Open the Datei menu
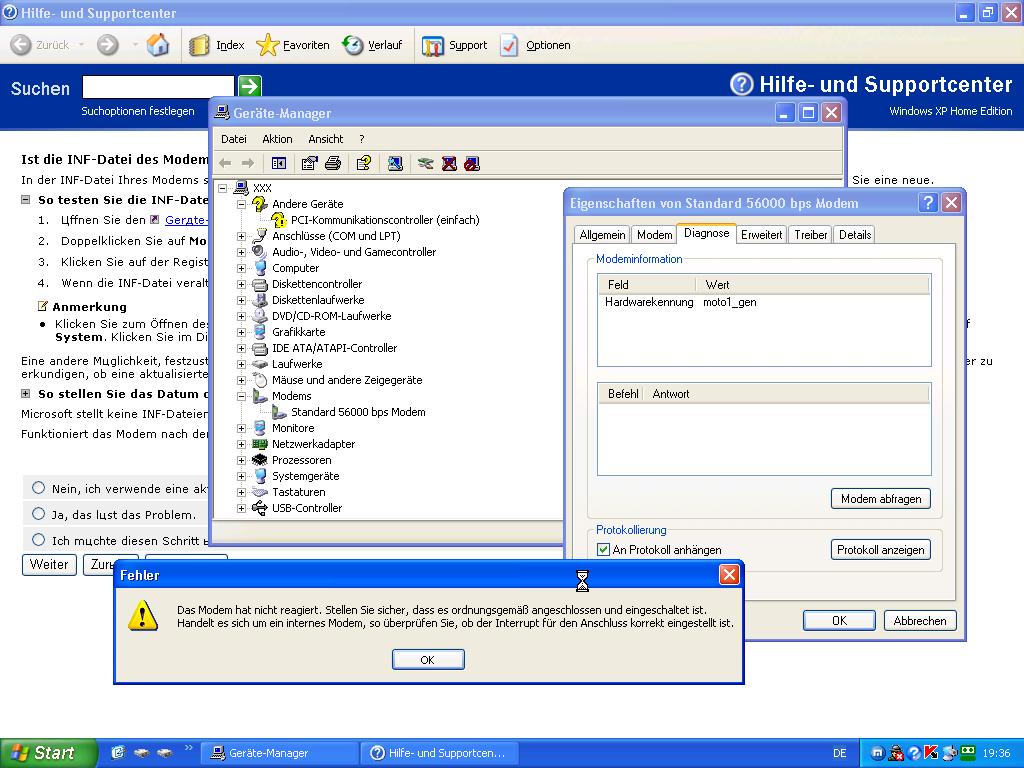This screenshot has width=1024, height=768. (x=234, y=139)
